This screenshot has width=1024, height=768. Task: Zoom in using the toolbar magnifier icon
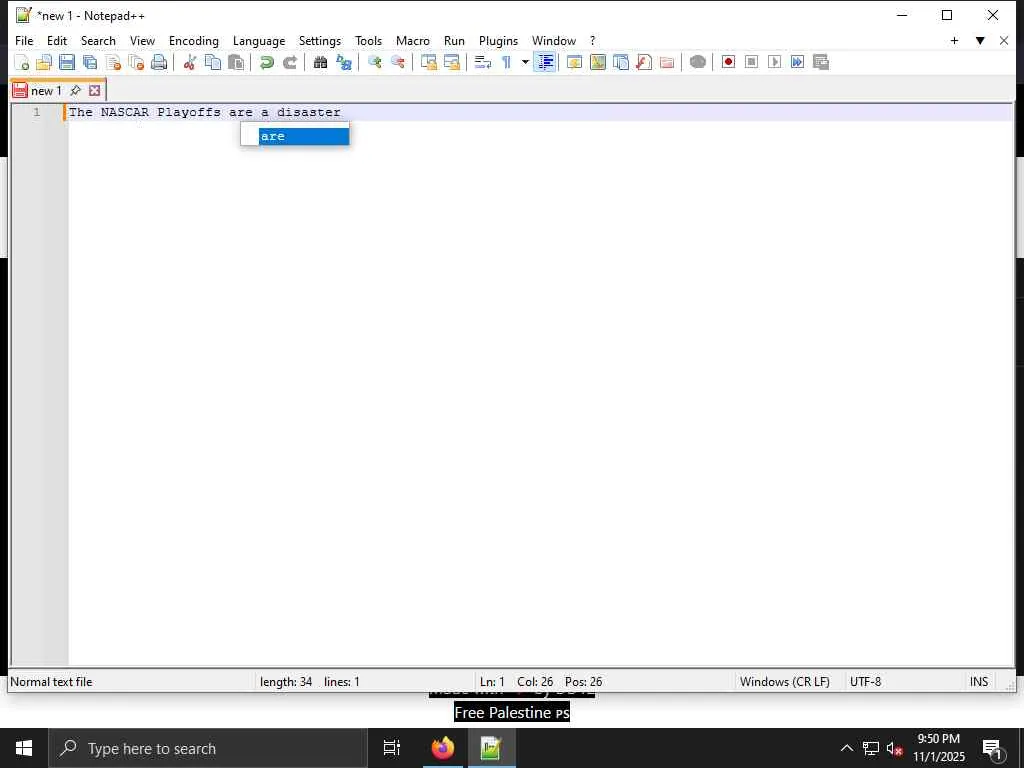pos(374,62)
